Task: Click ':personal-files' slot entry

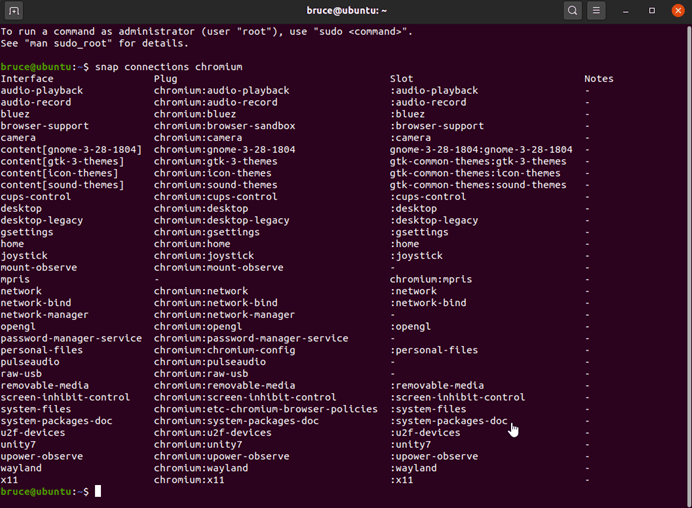Action: (434, 350)
